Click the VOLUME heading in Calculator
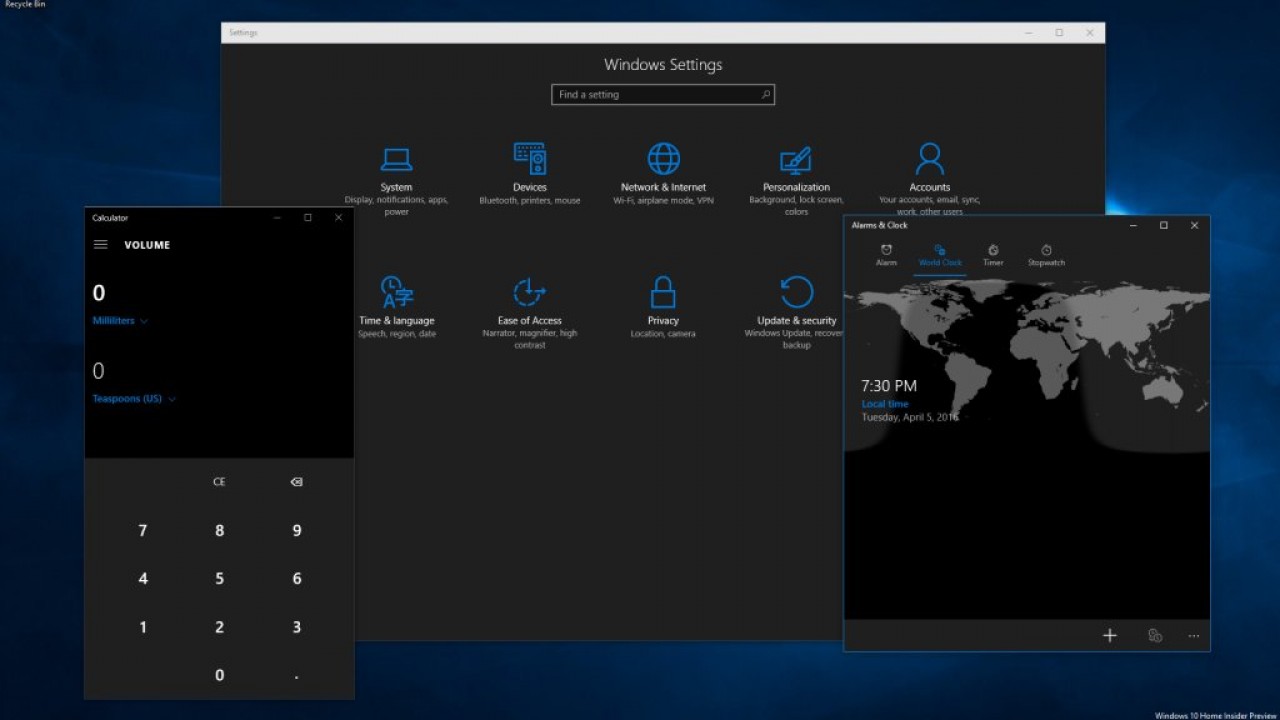This screenshot has height=720, width=1280. 147,245
